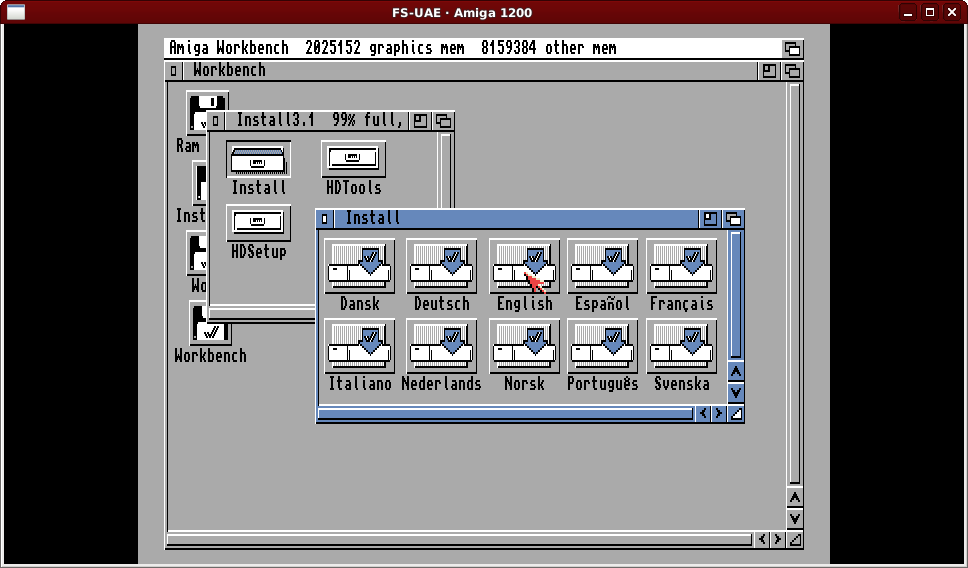
Task: Click the English label text
Action: 524,304
